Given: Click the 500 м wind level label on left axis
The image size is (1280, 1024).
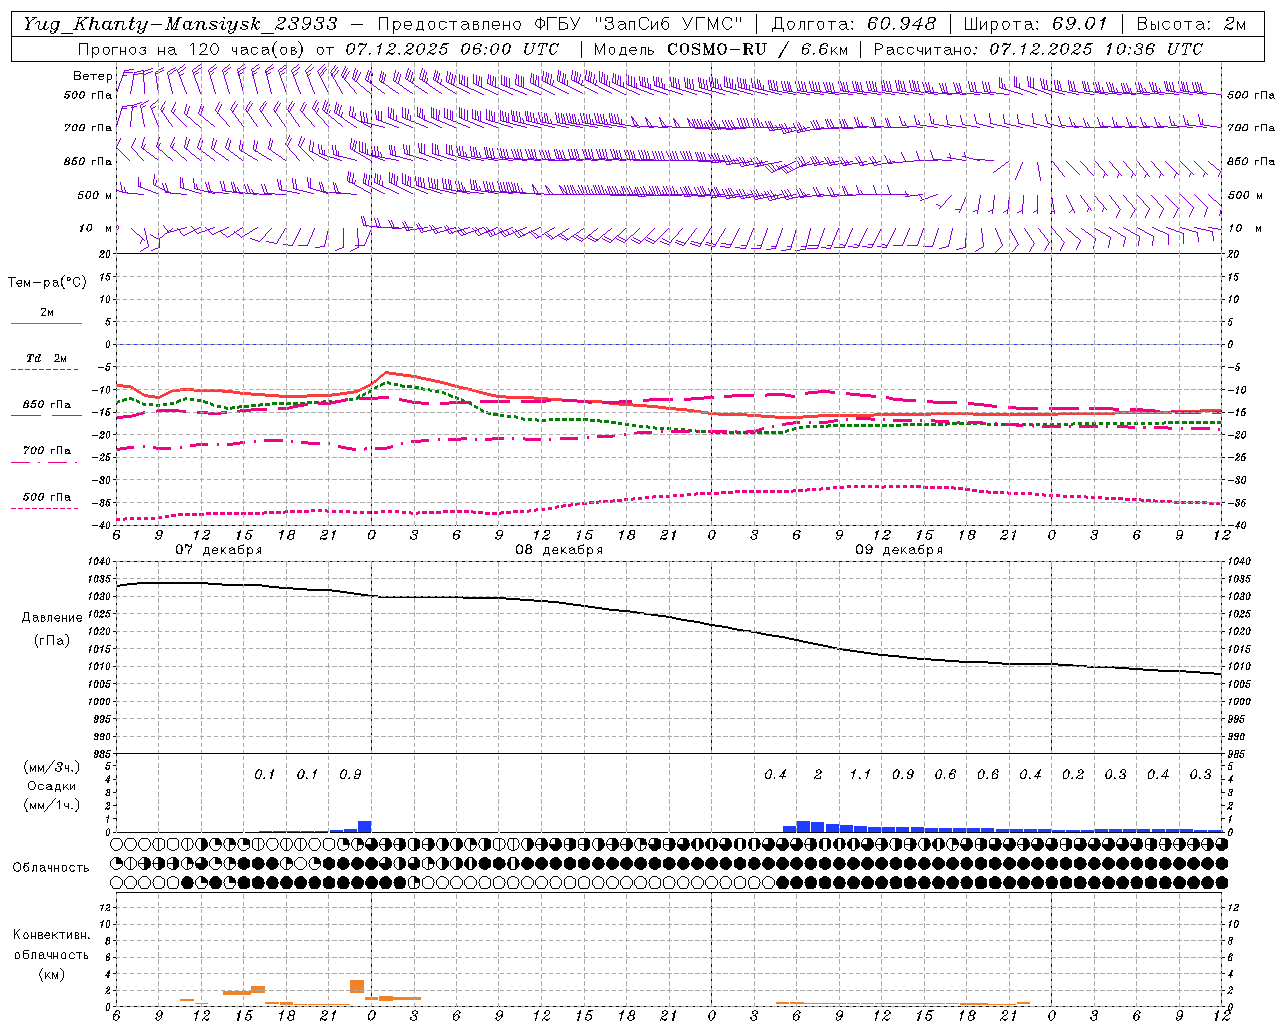Looking at the screenshot, I should (95, 195).
